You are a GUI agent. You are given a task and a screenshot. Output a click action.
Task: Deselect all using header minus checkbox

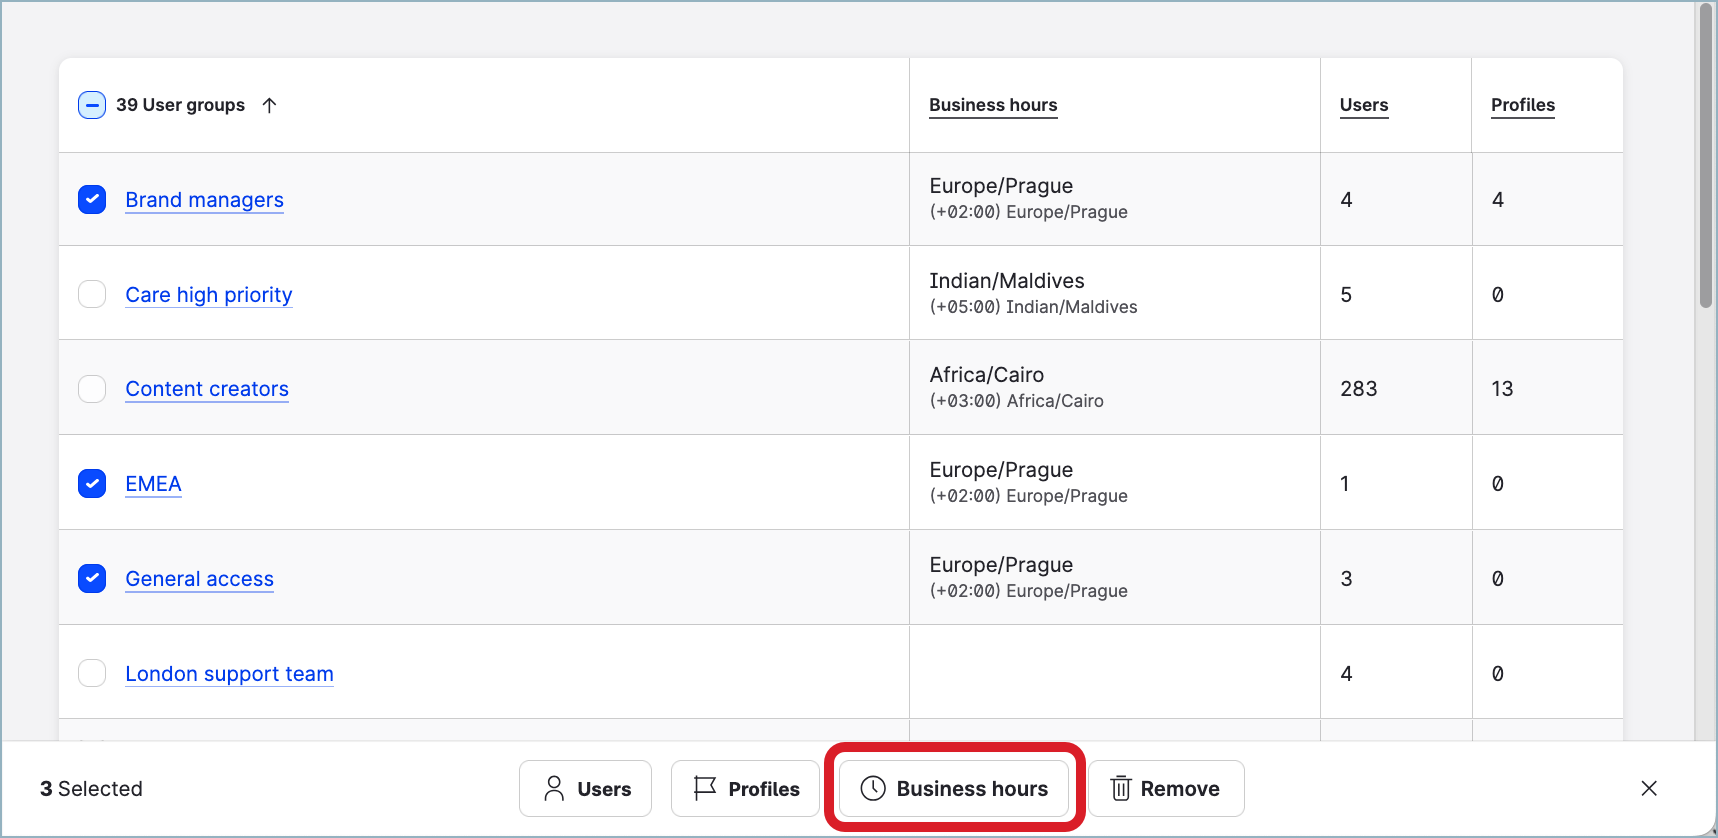click(x=92, y=105)
